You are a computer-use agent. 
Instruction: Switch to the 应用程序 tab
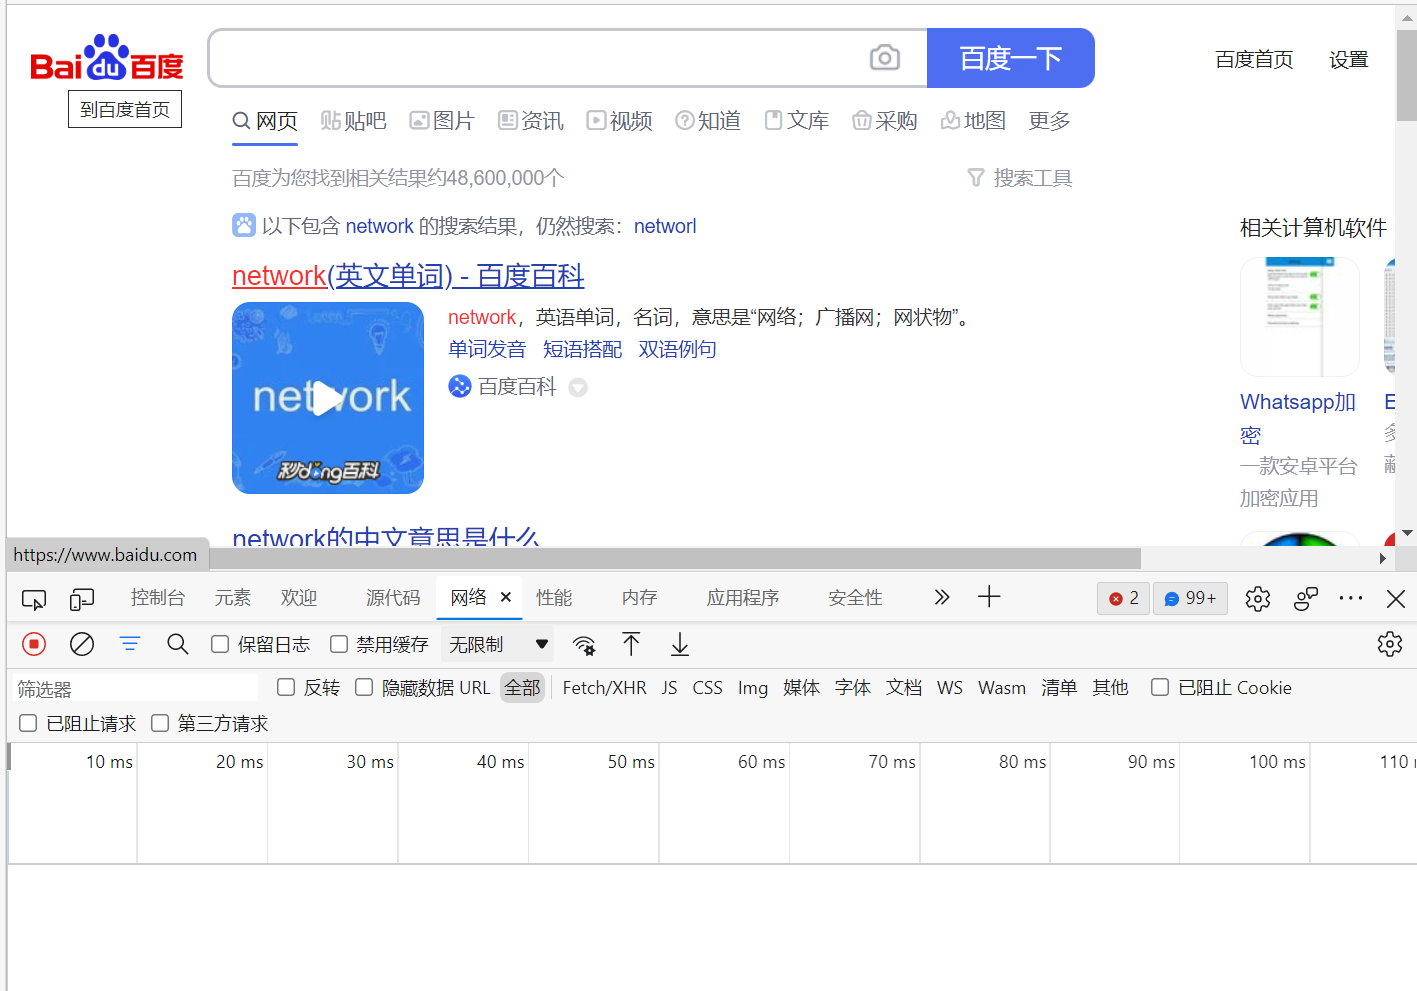point(743,598)
